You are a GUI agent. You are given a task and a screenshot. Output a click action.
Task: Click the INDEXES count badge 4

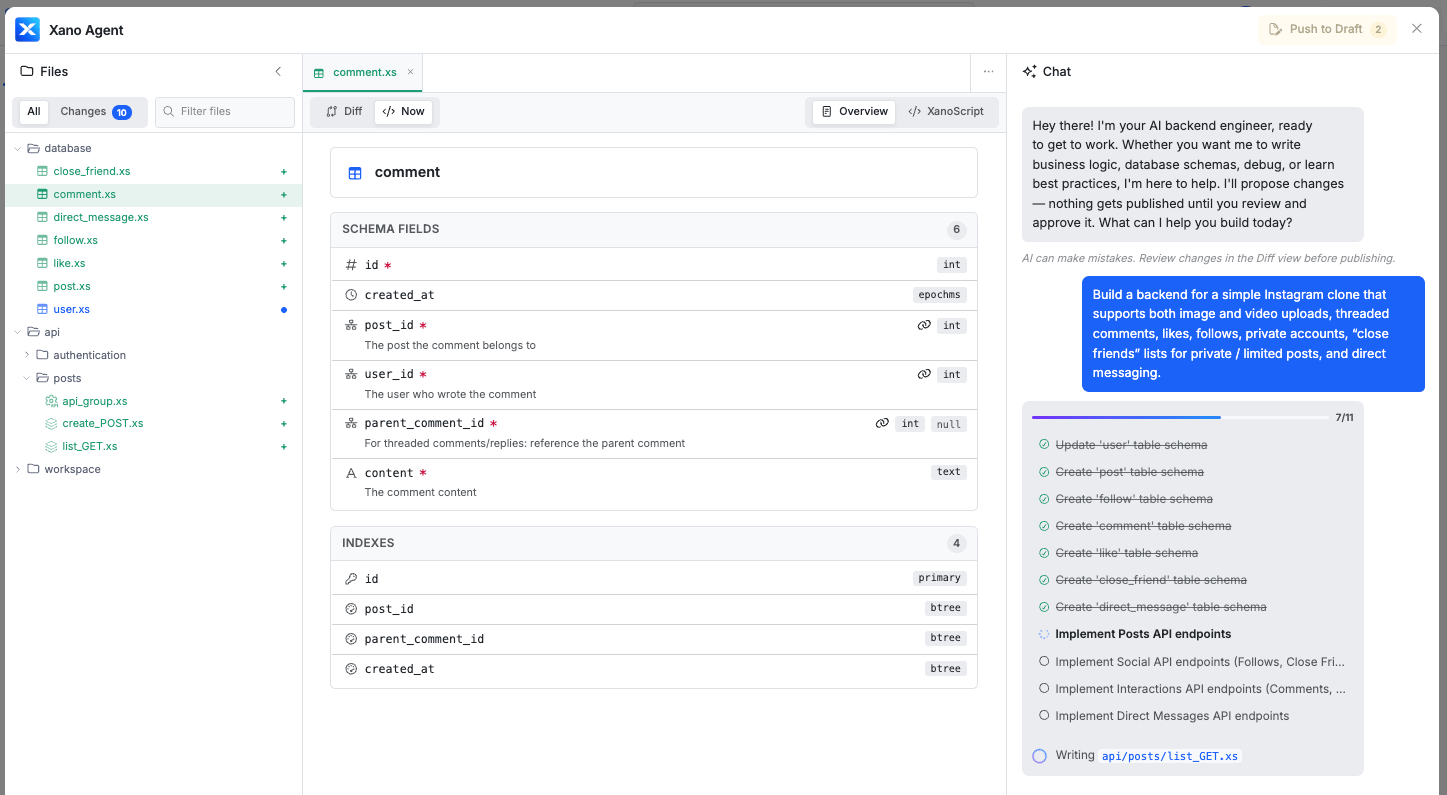(x=956, y=544)
